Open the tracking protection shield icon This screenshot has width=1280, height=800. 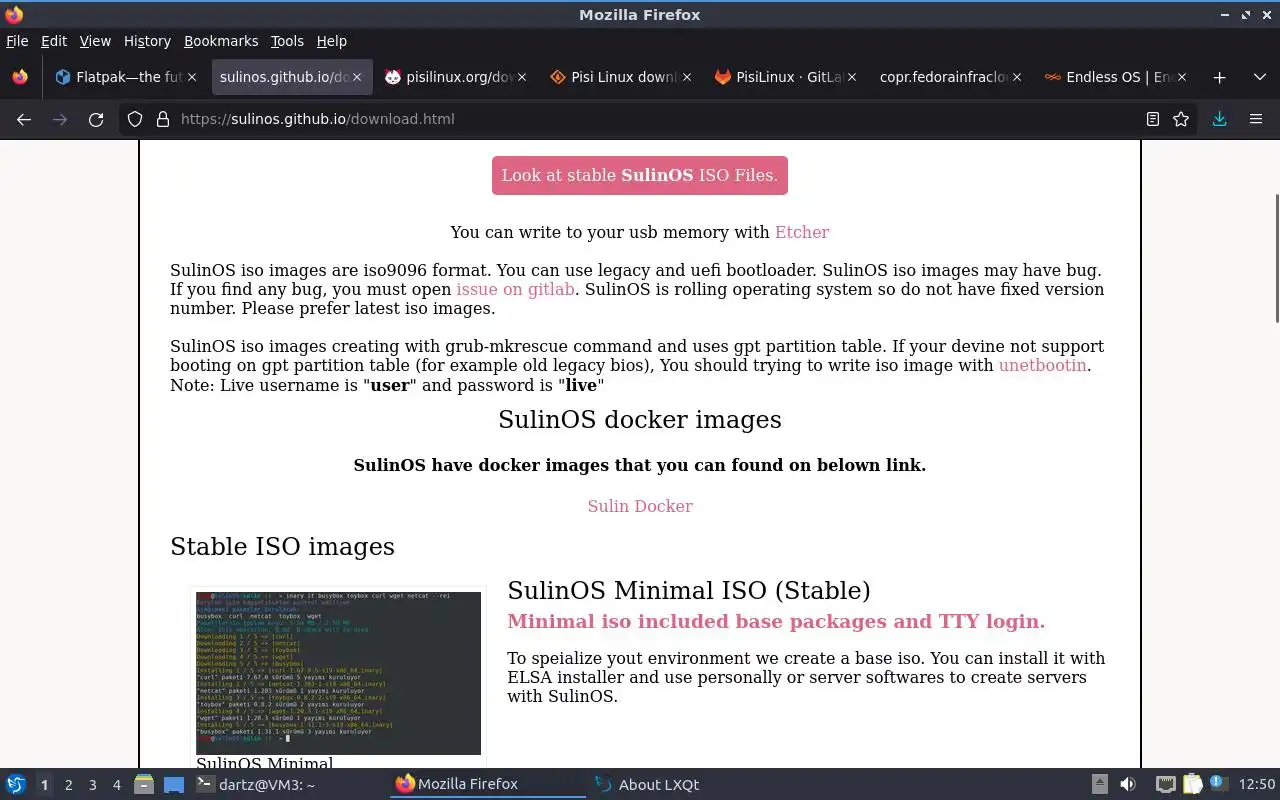(x=135, y=119)
